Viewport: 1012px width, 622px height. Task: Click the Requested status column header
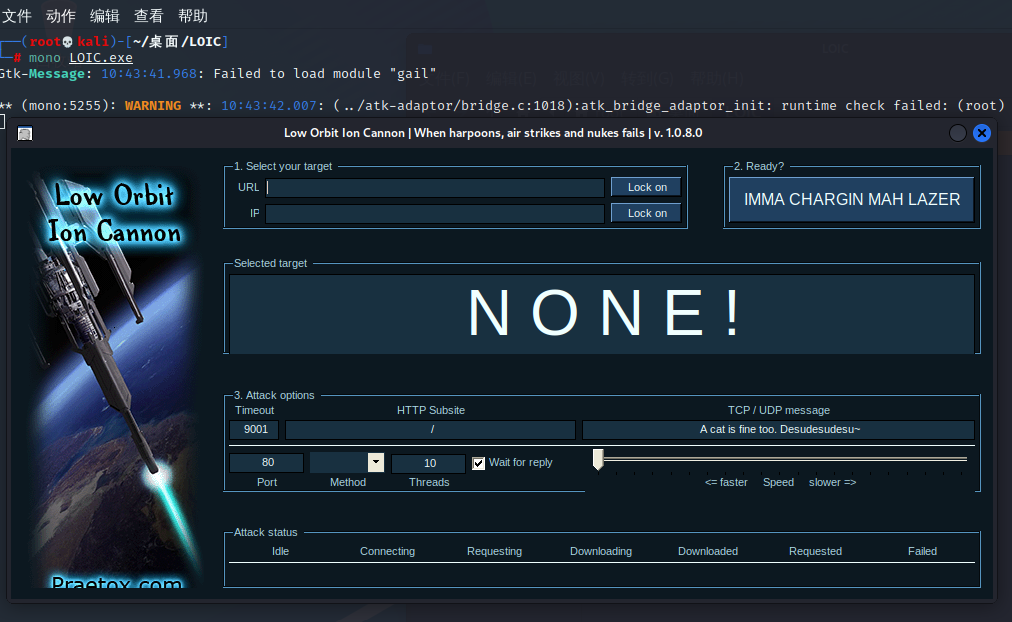815,551
